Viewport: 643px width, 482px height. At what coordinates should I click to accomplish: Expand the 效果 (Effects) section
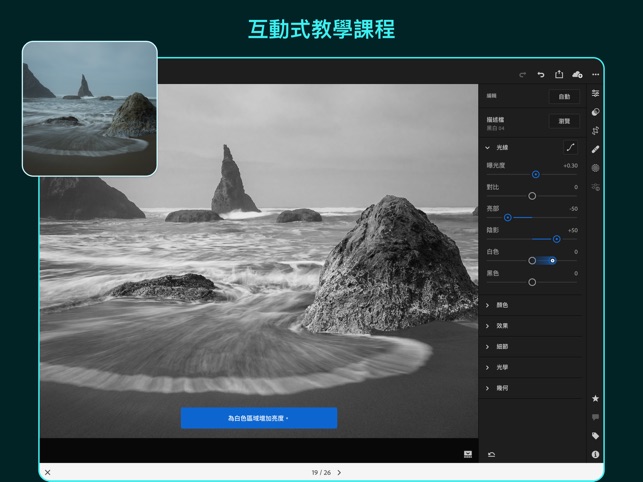(x=488, y=326)
